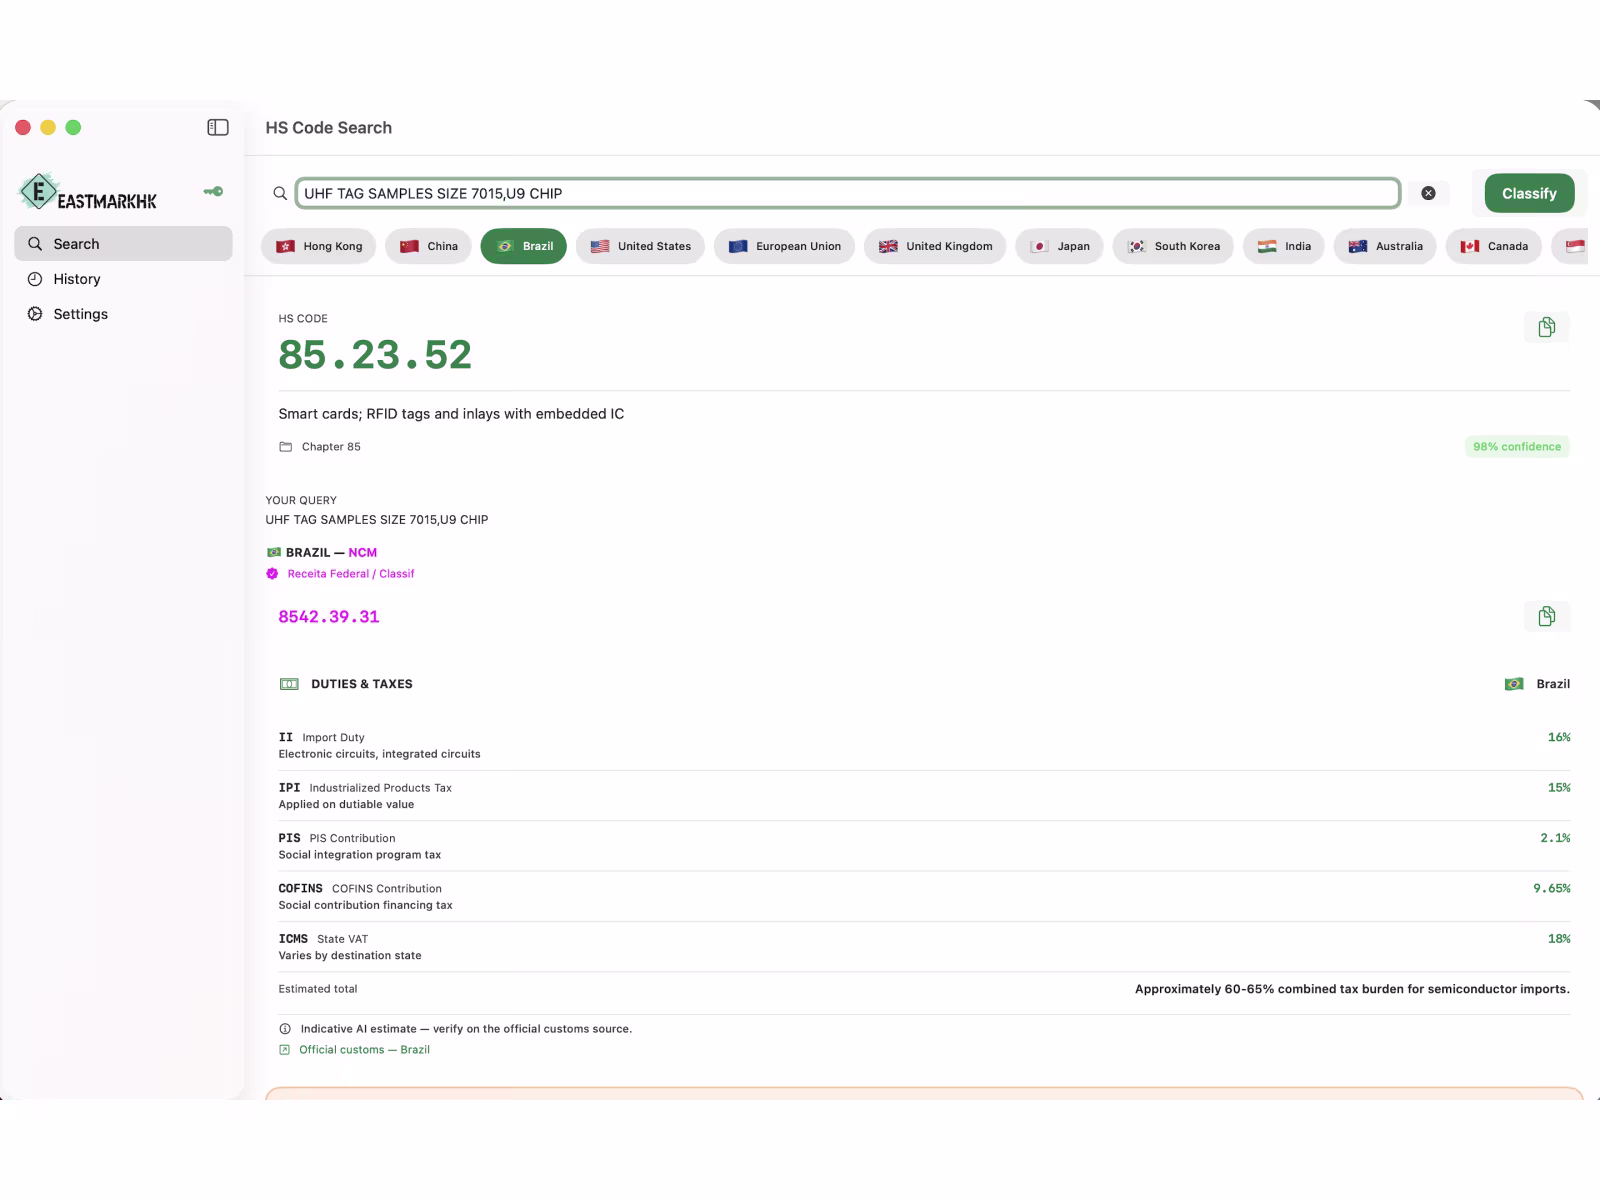Click the EASTMARKHK logo

coord(88,191)
